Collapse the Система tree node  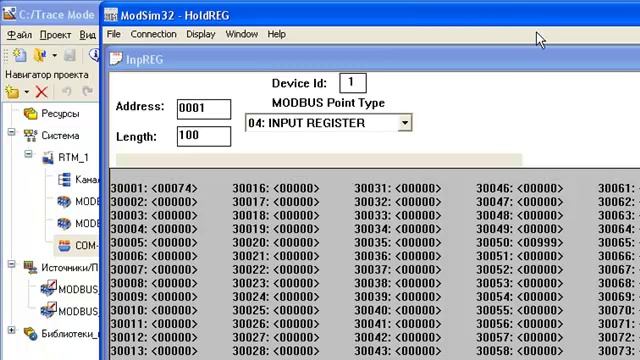[11, 132]
